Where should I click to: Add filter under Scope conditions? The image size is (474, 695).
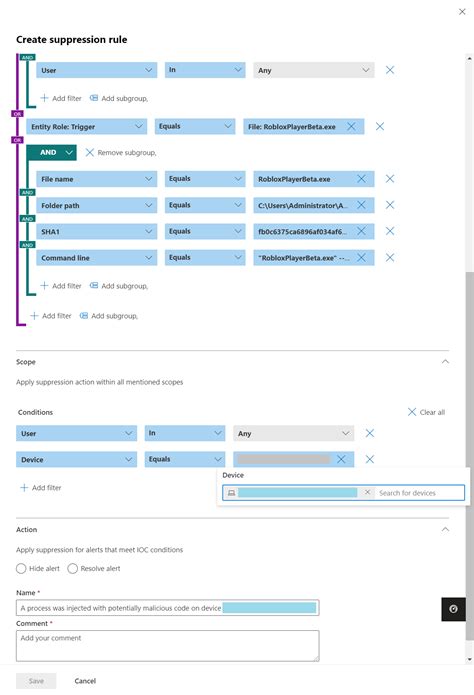click(x=41, y=488)
